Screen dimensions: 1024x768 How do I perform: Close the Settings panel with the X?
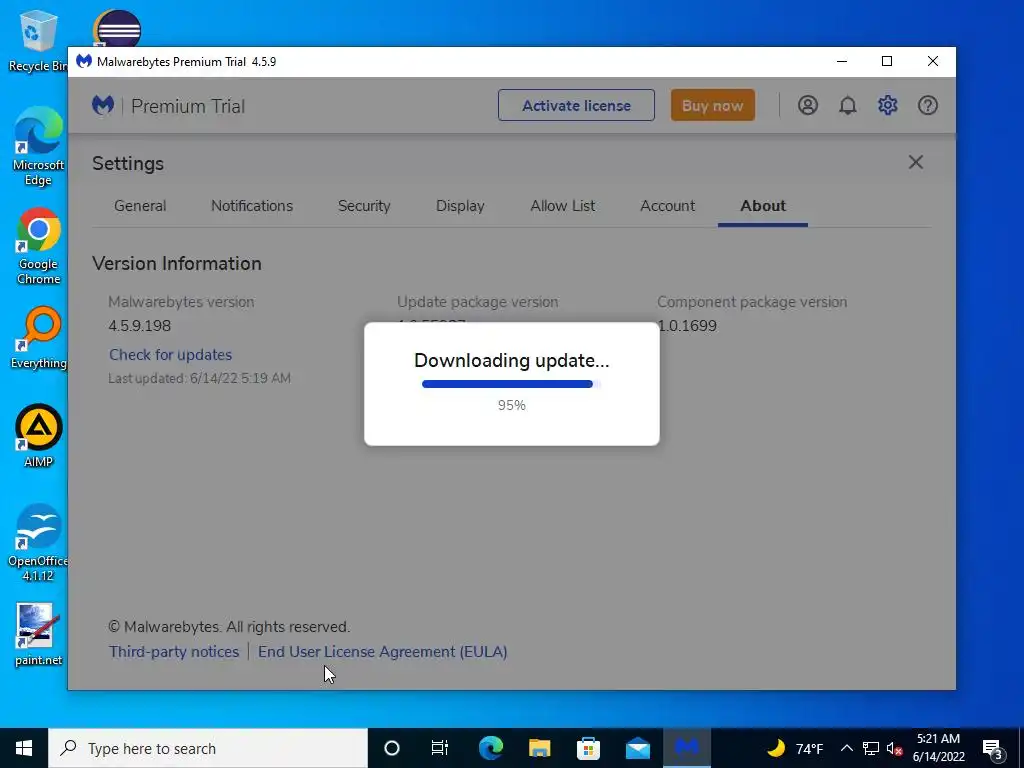916,162
